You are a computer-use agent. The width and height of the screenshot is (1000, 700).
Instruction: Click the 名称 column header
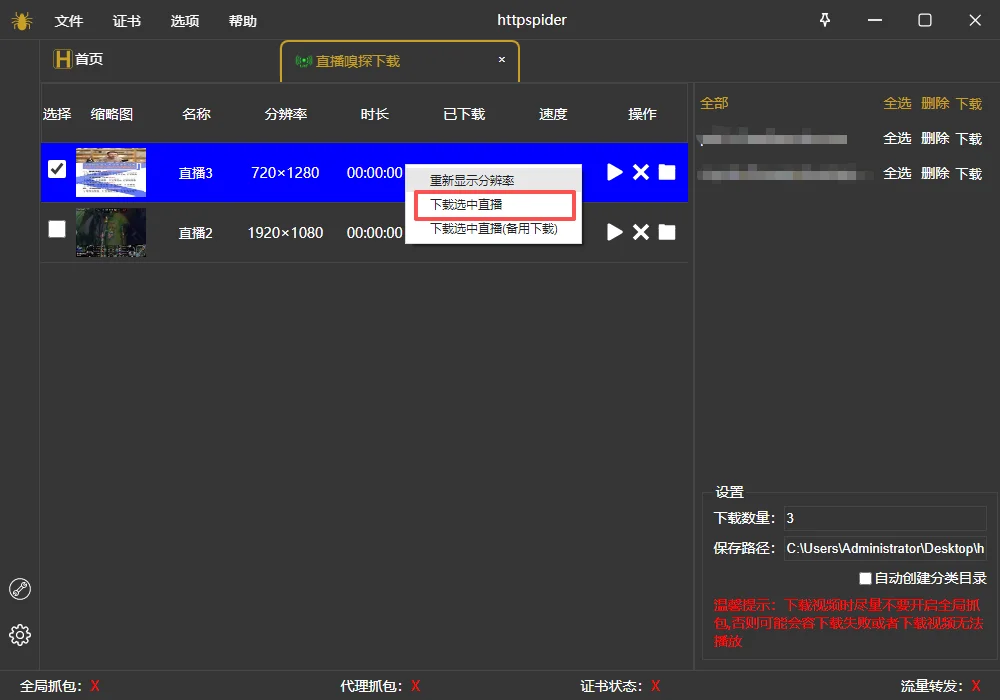[x=196, y=114]
